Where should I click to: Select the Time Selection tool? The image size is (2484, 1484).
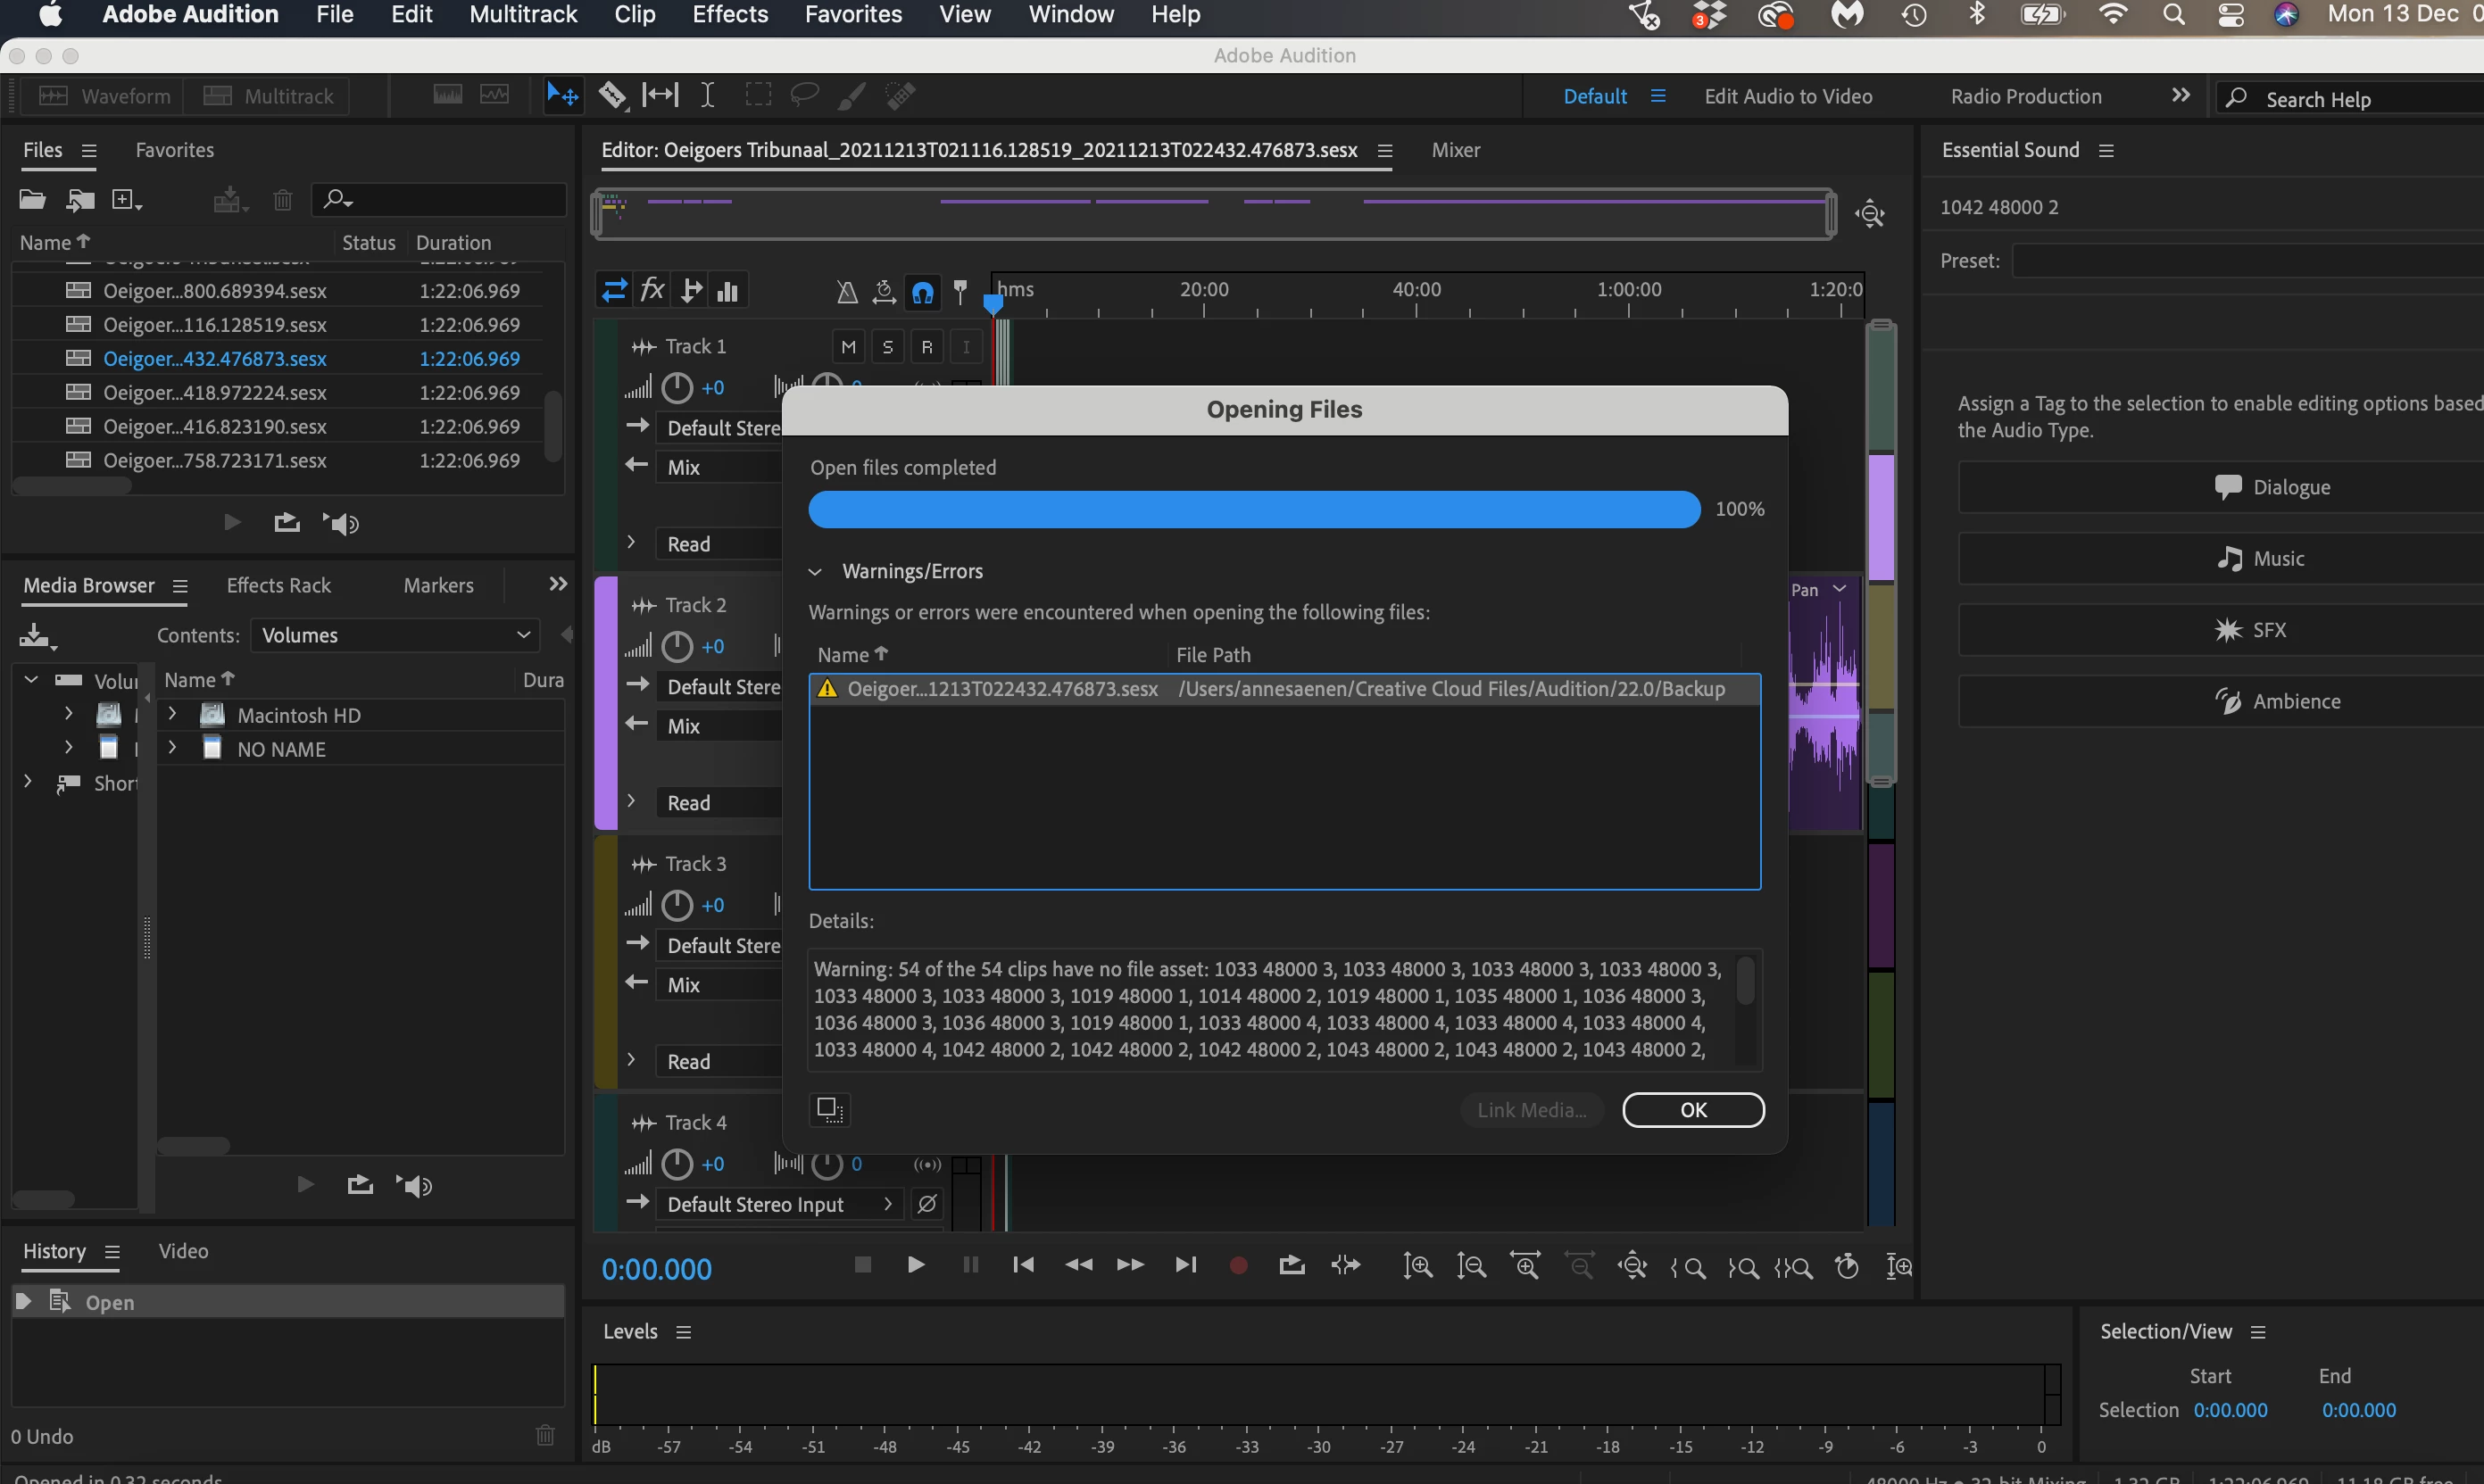707,96
